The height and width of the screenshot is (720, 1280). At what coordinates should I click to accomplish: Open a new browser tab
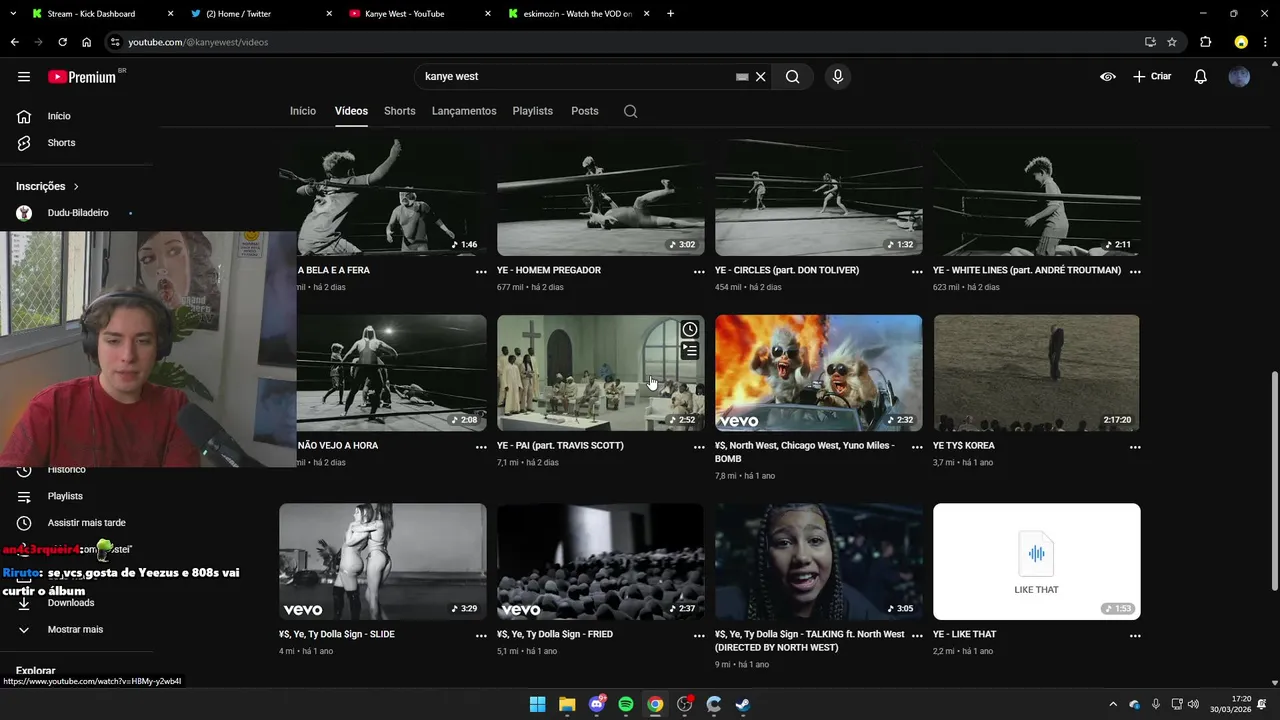[670, 14]
